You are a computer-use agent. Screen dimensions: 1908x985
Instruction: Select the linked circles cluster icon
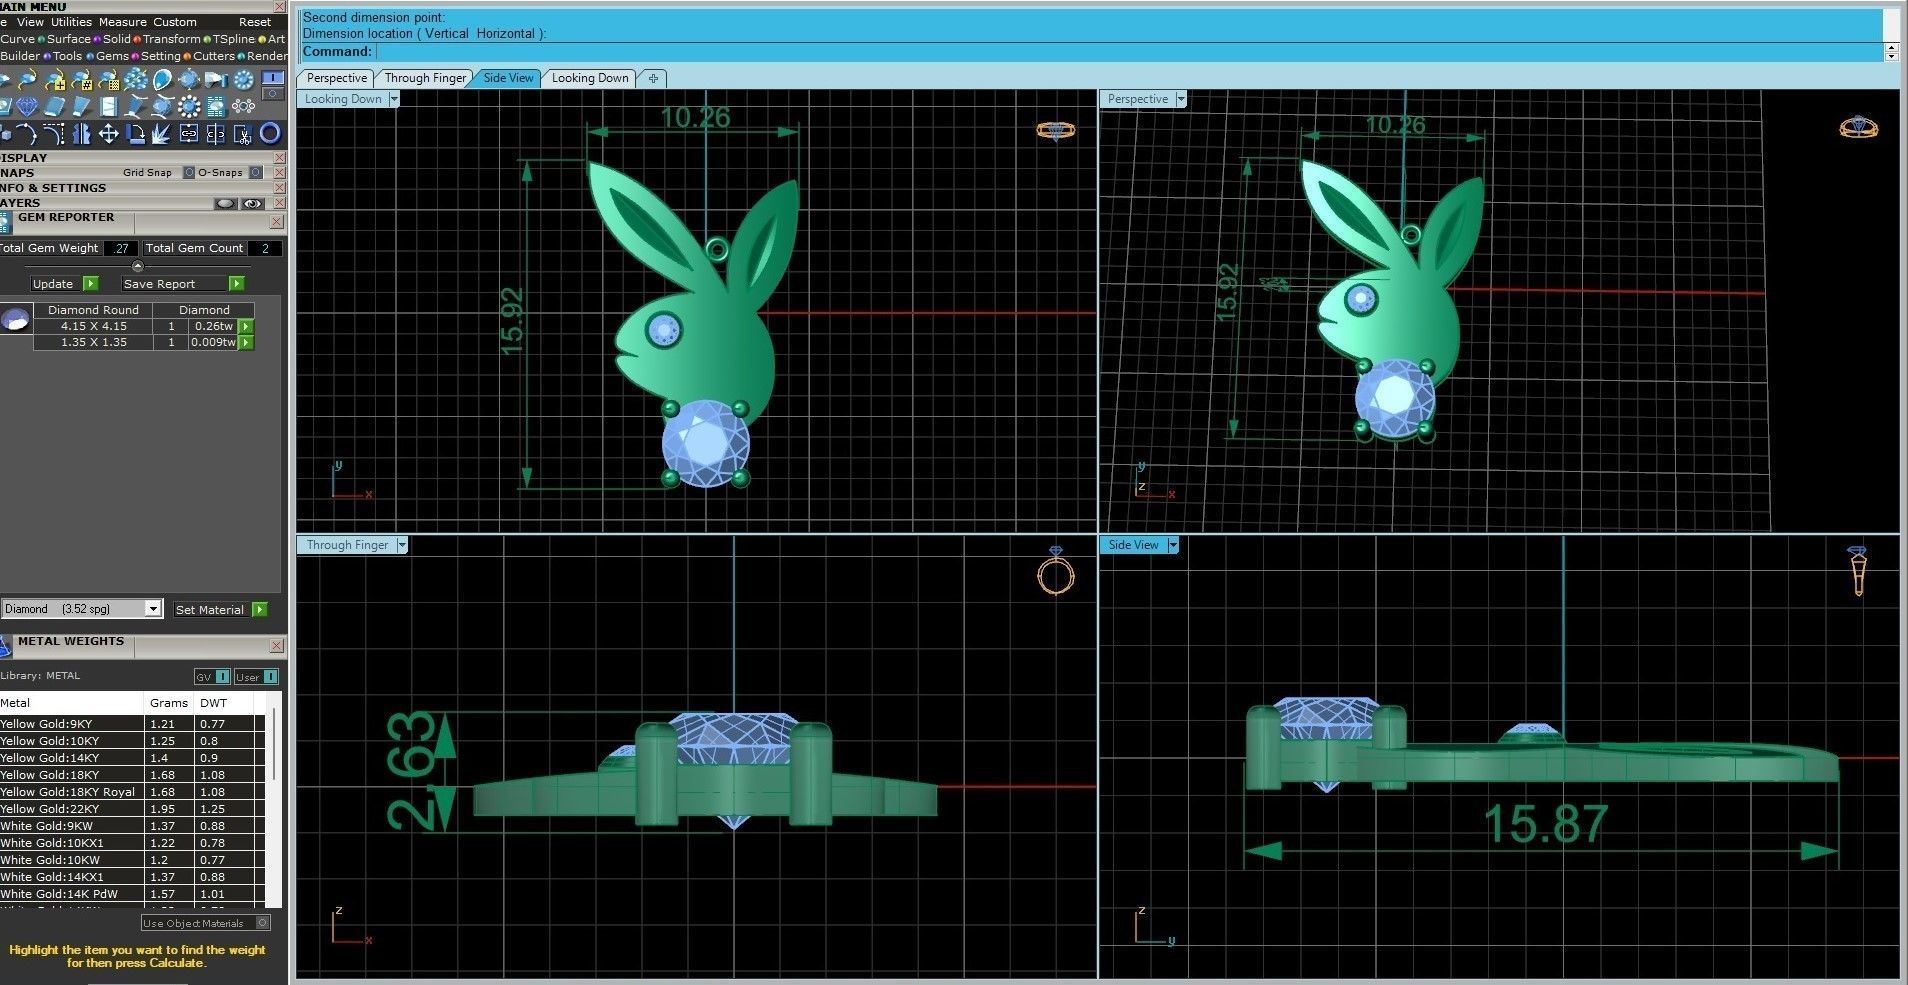(x=243, y=106)
